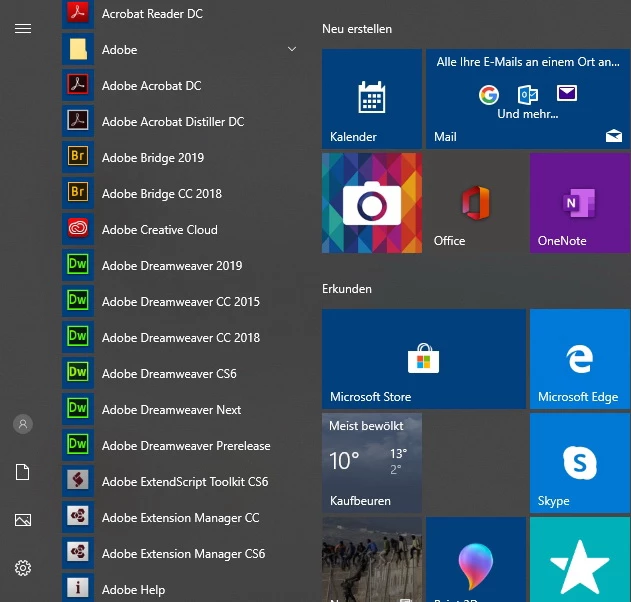Select 'Adobe Extension Manager CC' entry text

(181, 518)
